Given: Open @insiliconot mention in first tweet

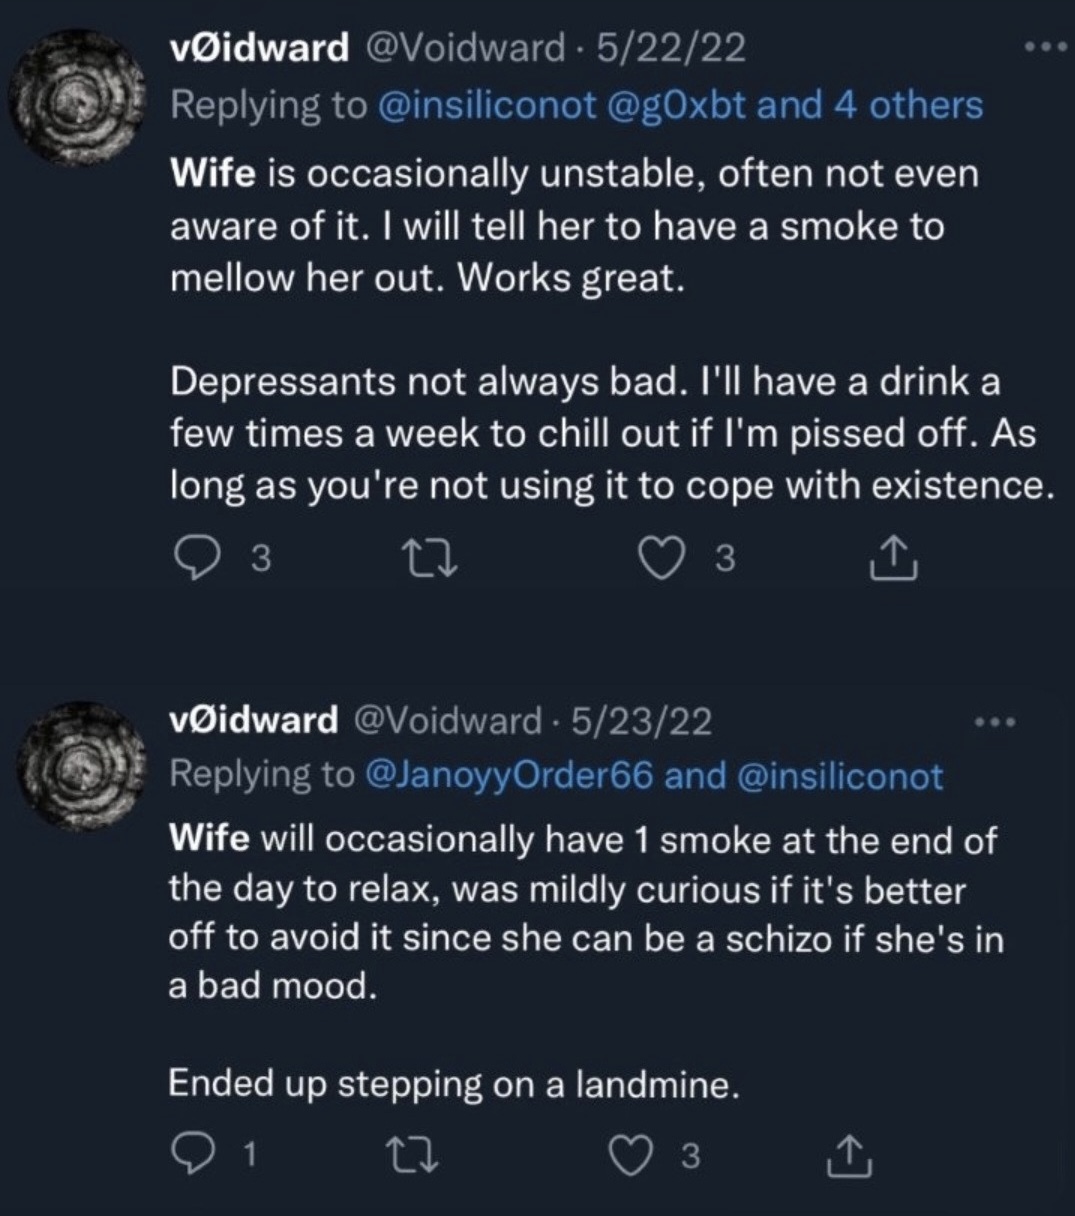Looking at the screenshot, I should click(x=488, y=105).
